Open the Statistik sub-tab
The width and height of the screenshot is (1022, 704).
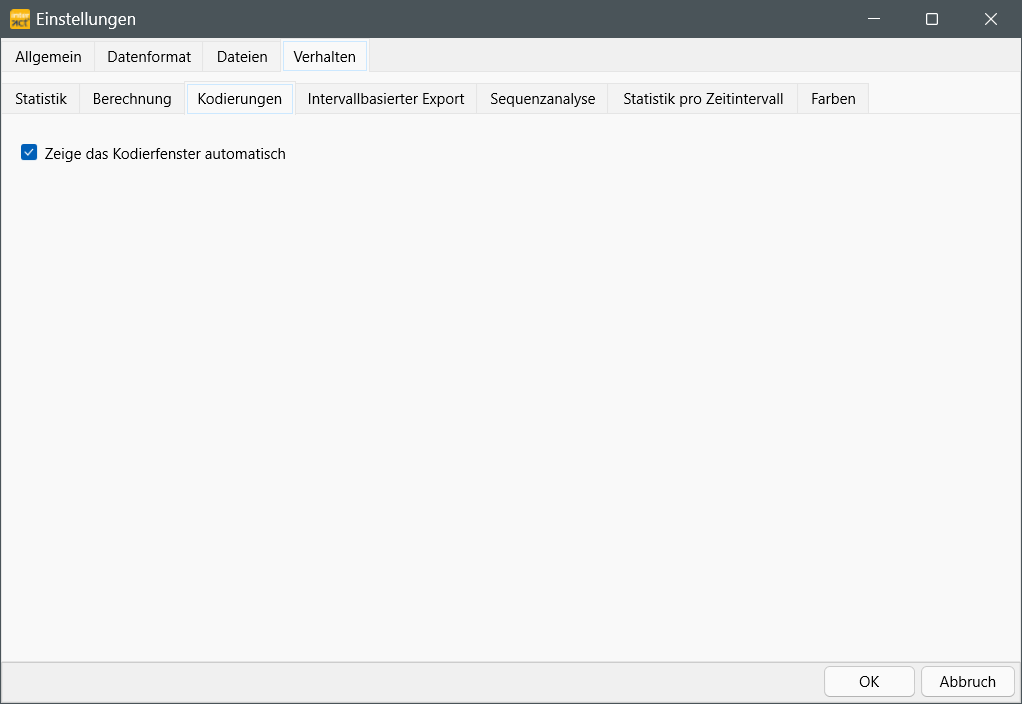[x=40, y=98]
